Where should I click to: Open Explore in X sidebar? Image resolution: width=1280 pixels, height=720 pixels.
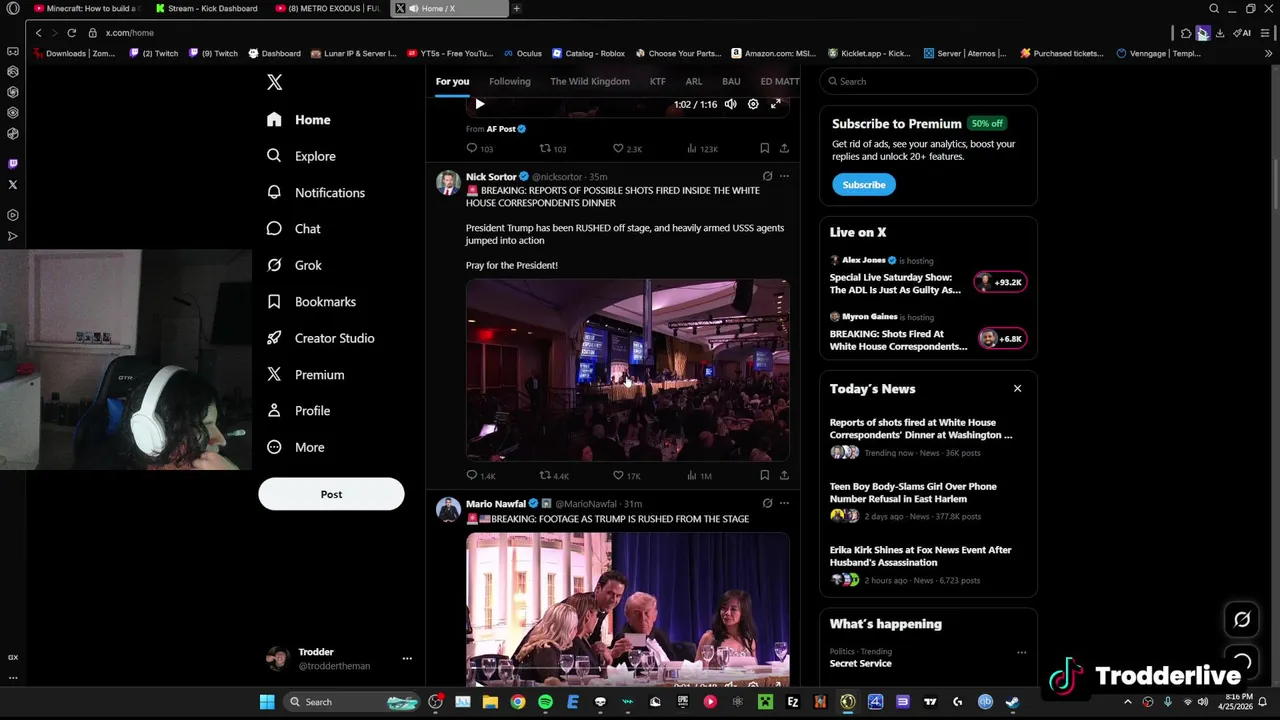pos(301,156)
